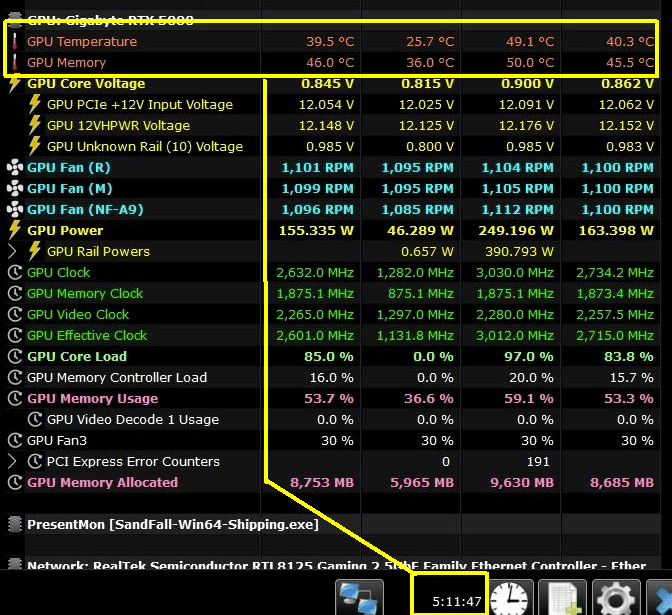Viewport: 672px width, 615px height.
Task: Click the icon beside GPU Video Decode 1 Usage
Action: click(35, 420)
